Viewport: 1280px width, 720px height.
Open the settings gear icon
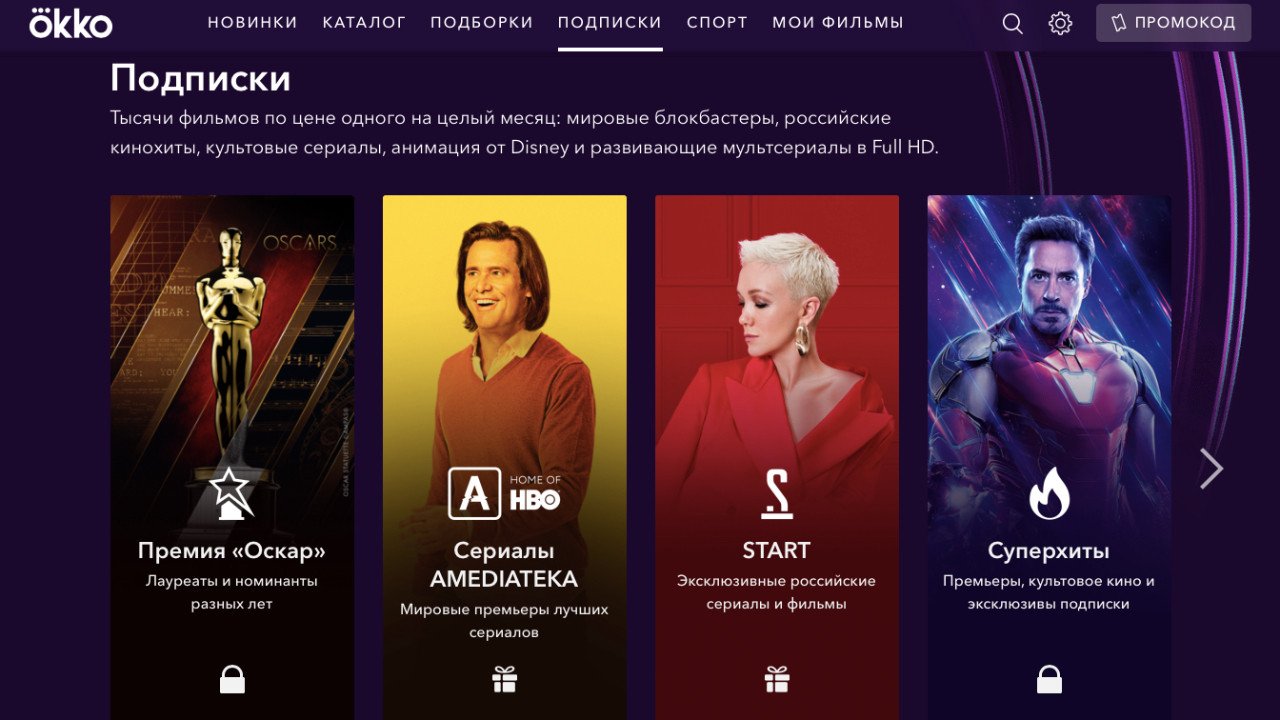click(1060, 23)
